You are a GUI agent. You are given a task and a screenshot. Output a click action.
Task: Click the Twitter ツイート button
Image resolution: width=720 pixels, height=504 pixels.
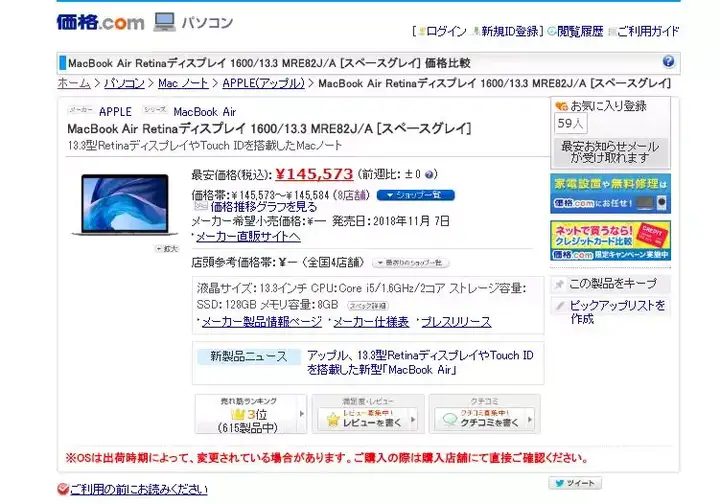[575, 483]
